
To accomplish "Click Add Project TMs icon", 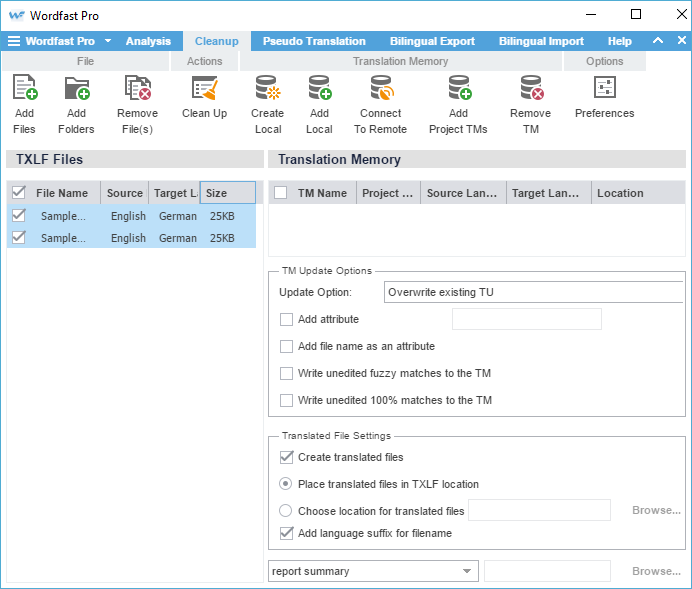I will pyautogui.click(x=458, y=90).
